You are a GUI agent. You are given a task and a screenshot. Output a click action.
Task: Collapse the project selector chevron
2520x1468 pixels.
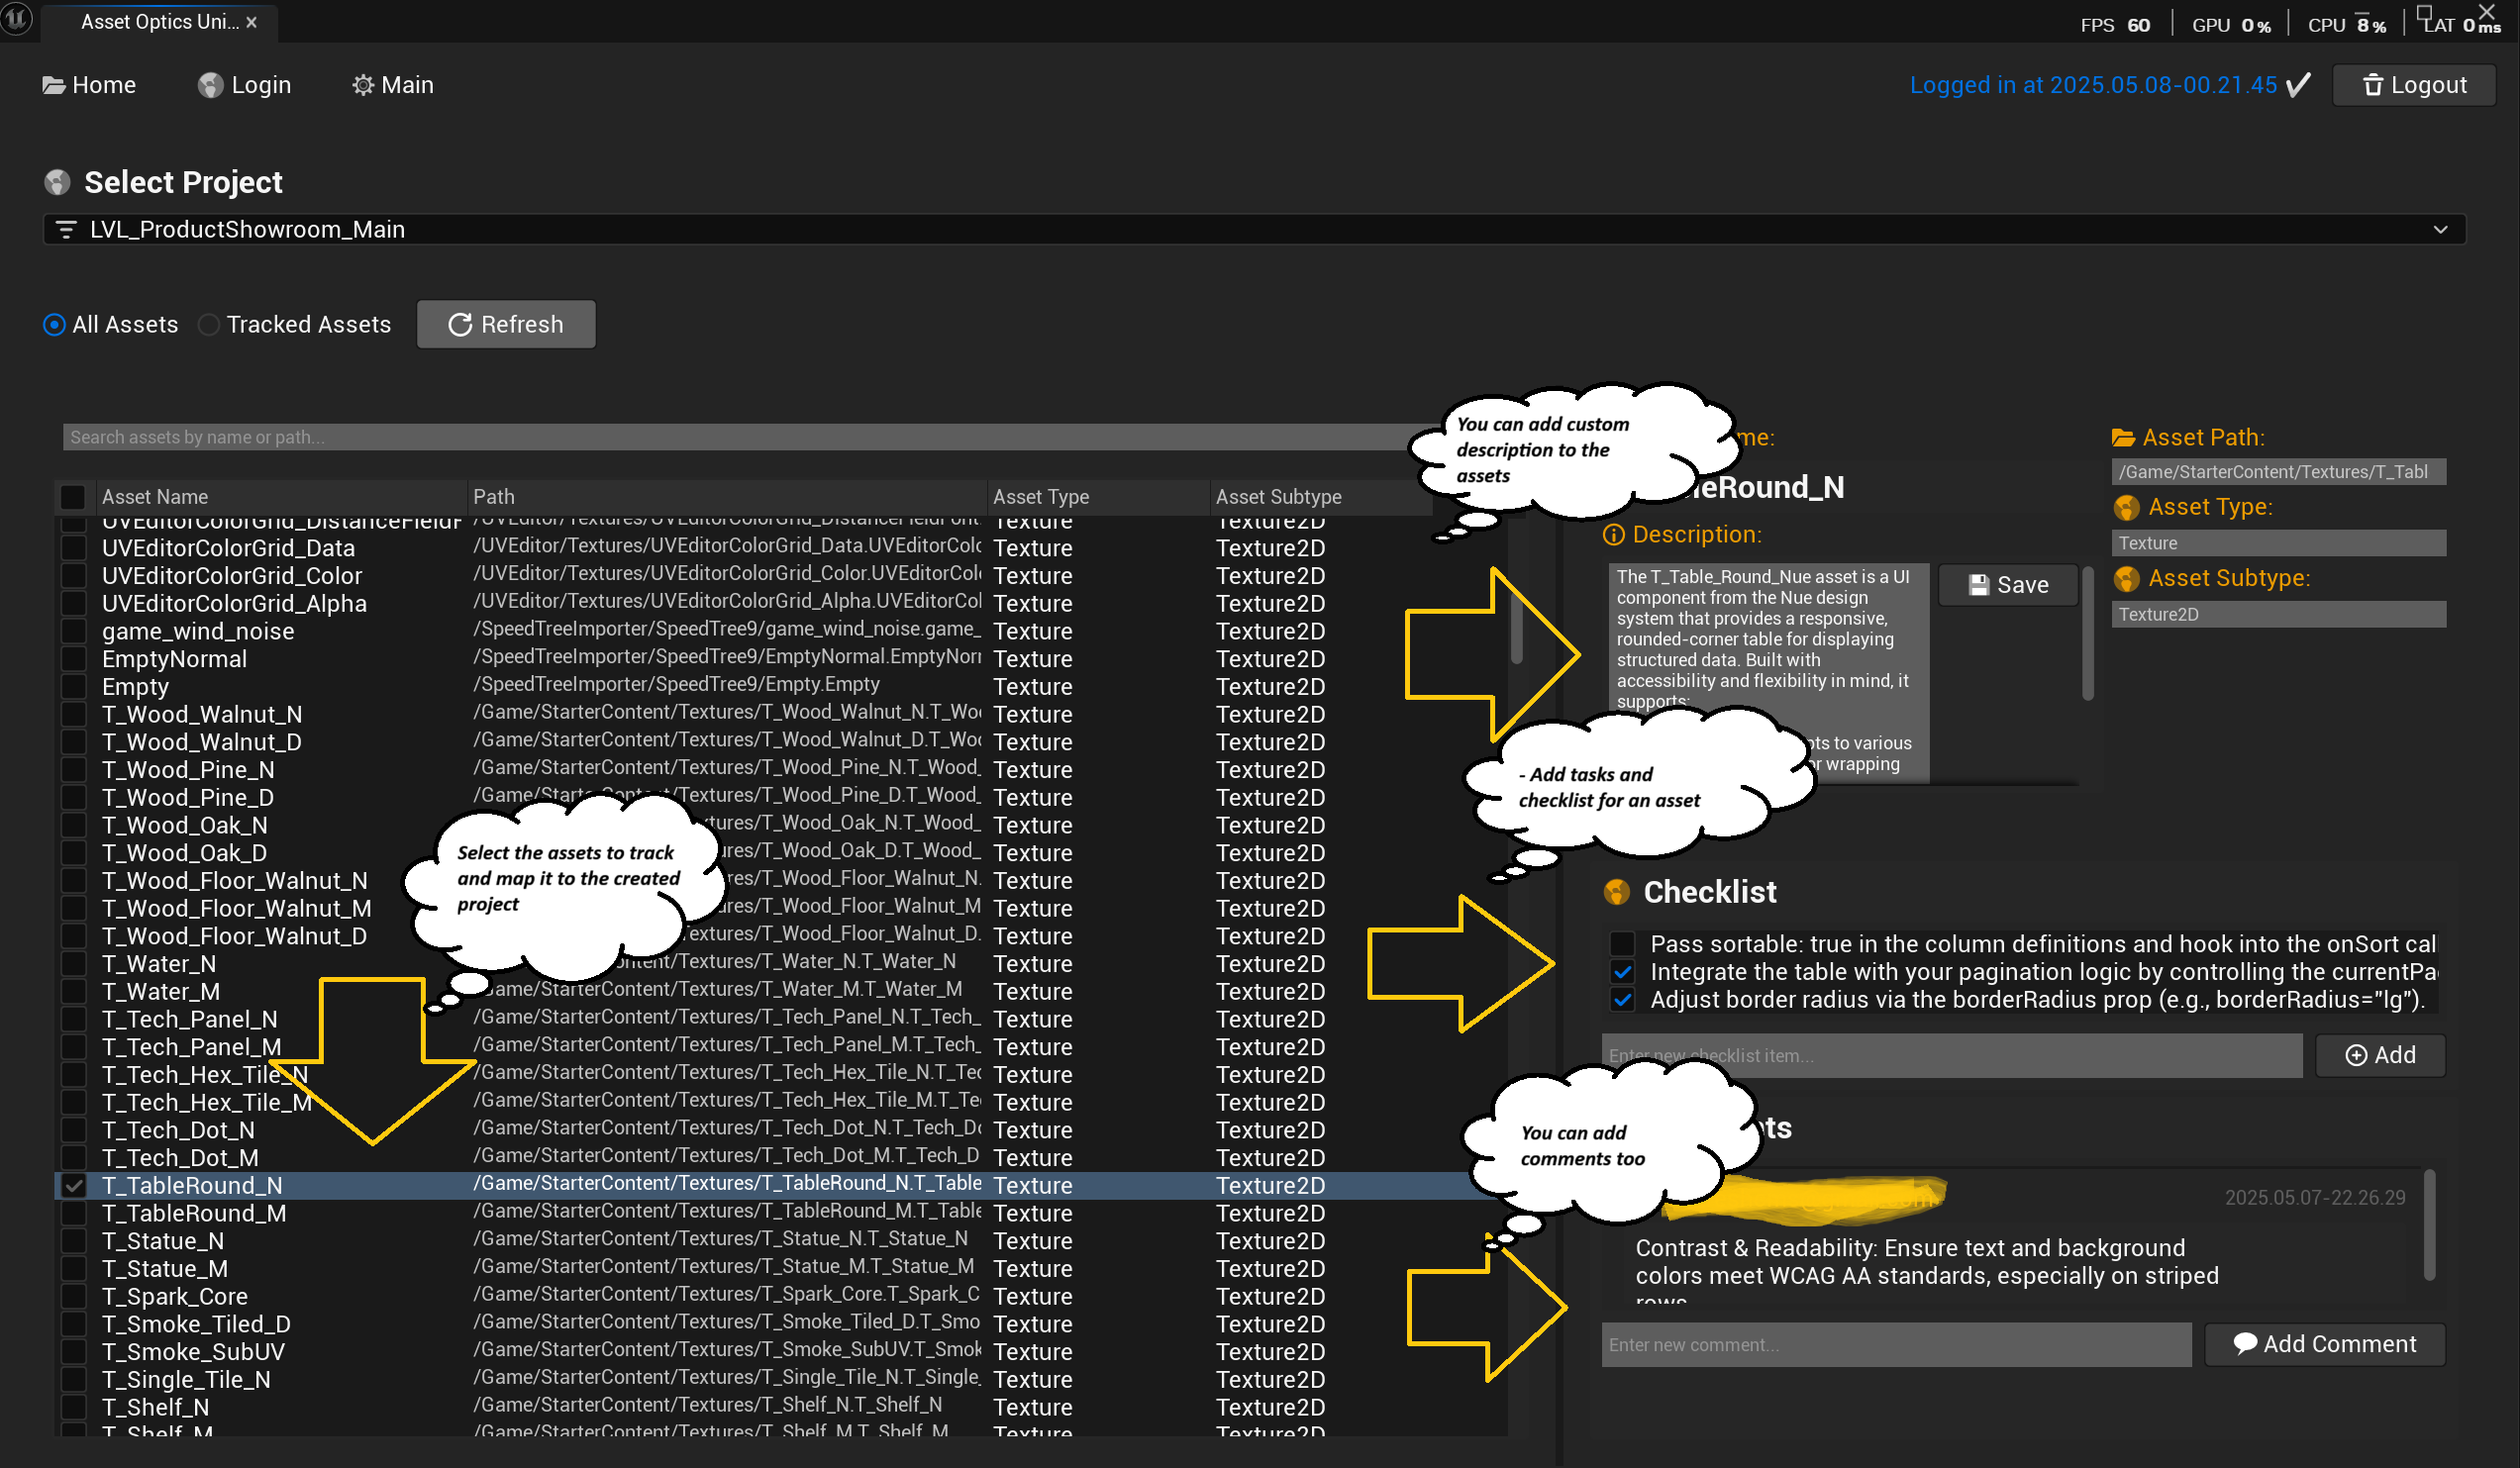pyautogui.click(x=2442, y=229)
